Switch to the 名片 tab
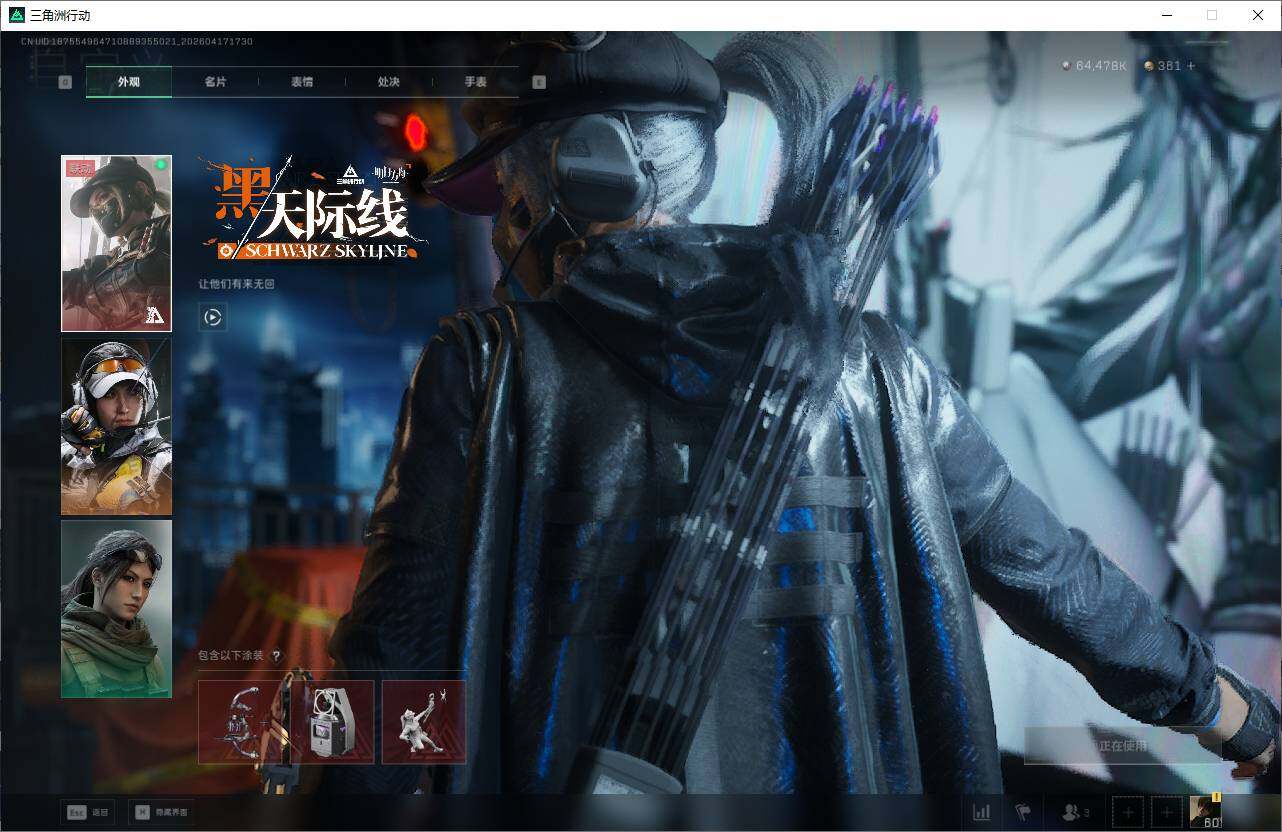This screenshot has width=1282, height=832. tap(216, 82)
